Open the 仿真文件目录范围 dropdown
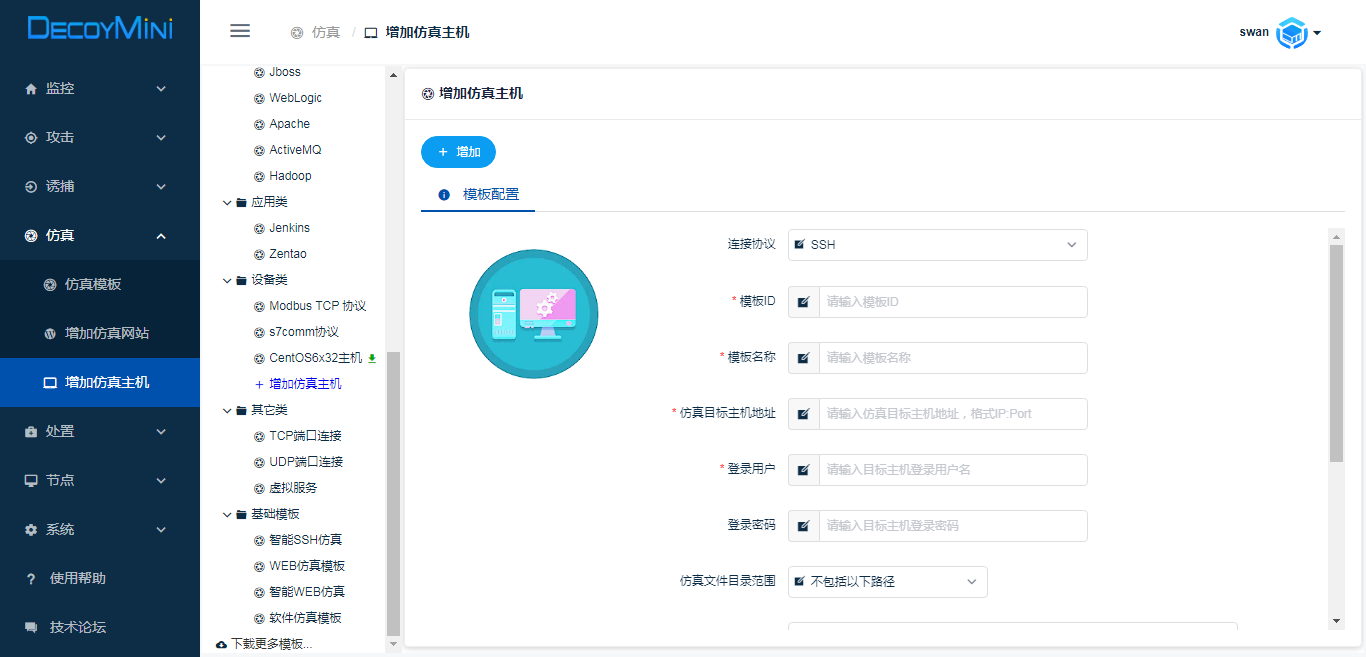 (x=887, y=582)
